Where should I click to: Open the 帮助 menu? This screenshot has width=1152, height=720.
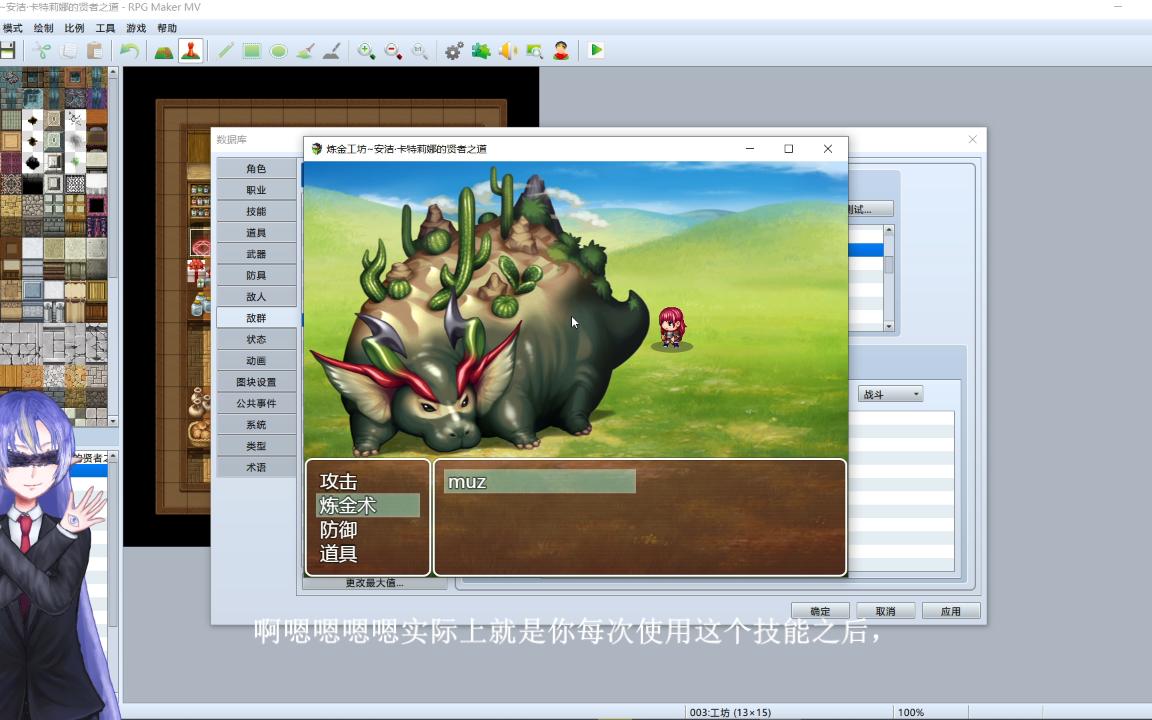coord(166,28)
